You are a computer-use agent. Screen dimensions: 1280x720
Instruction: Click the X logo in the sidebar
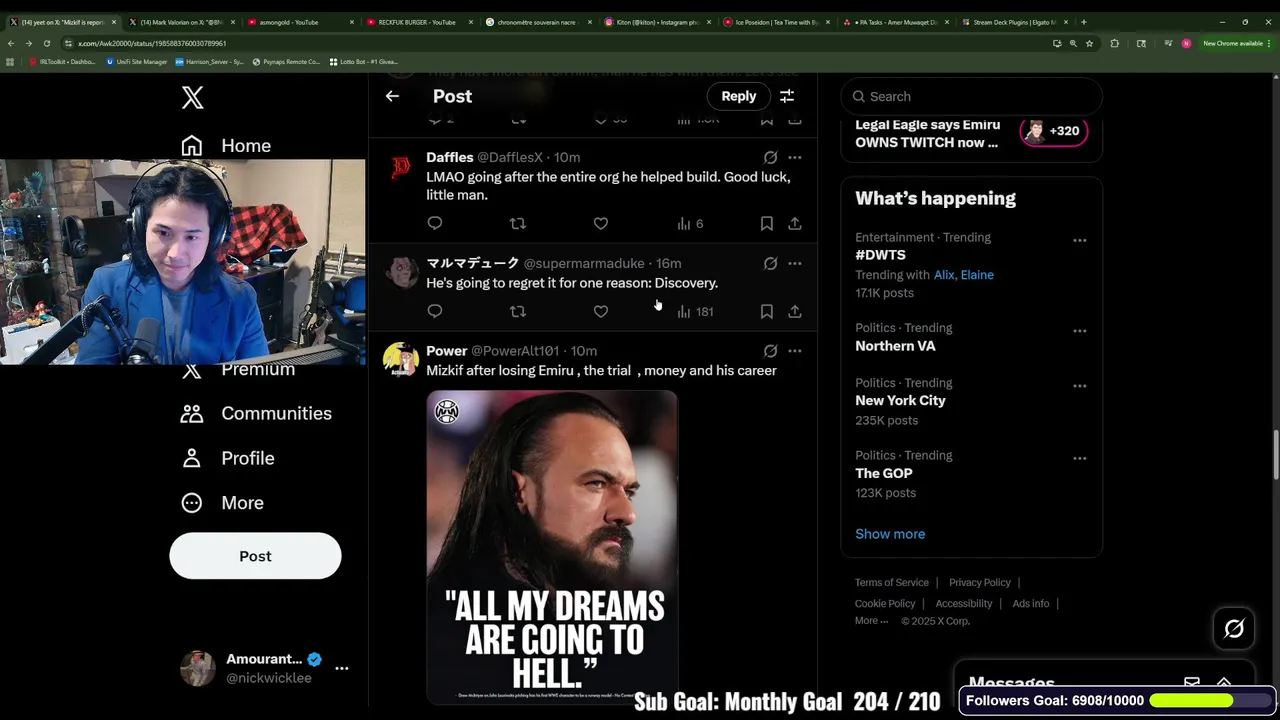(192, 97)
